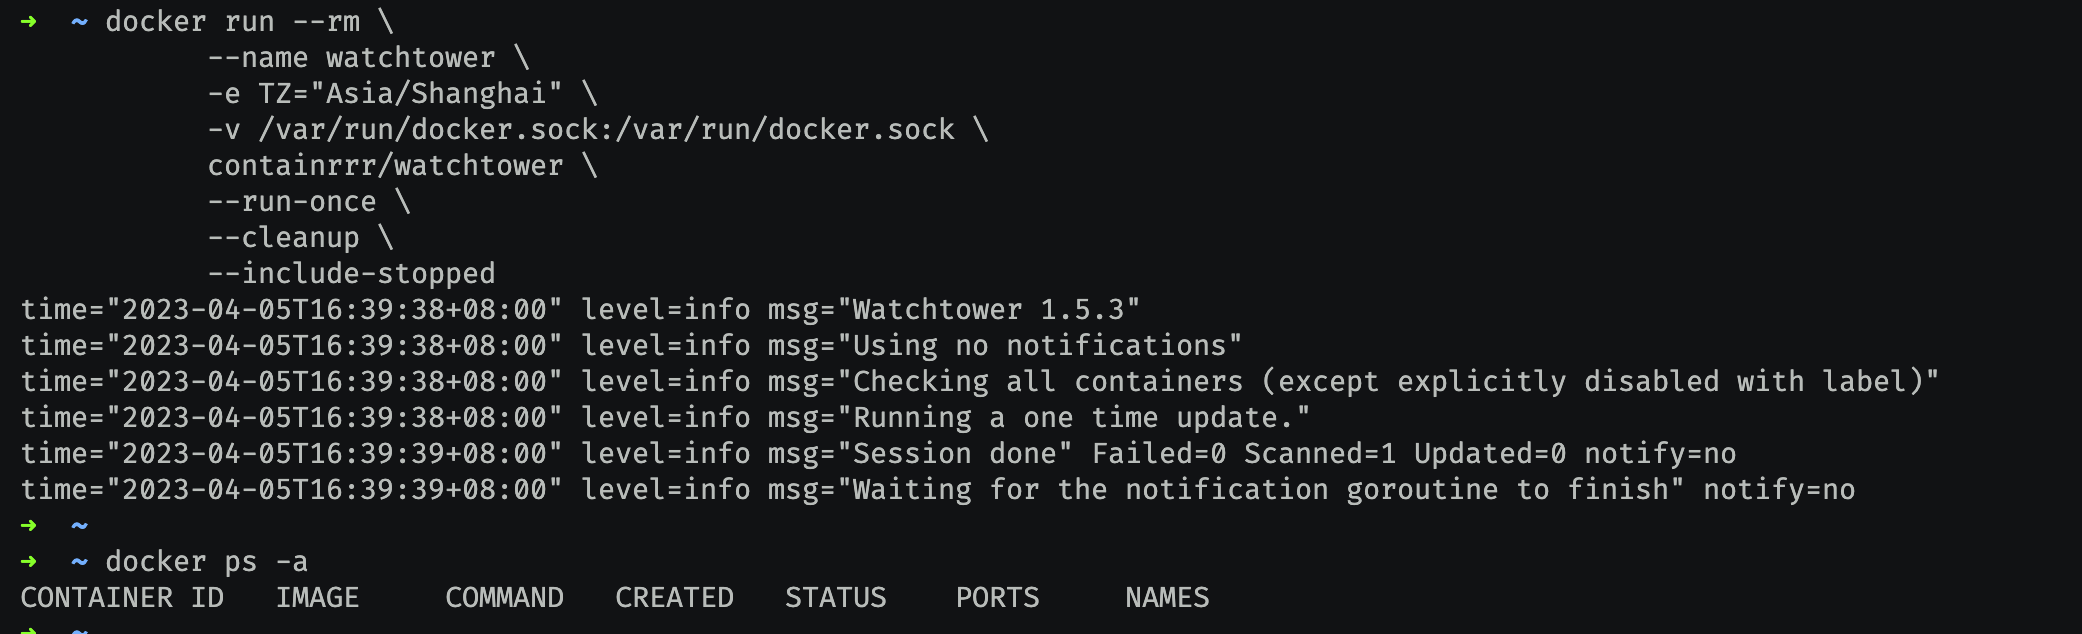Click the blue tilde before docker run

tap(80, 21)
